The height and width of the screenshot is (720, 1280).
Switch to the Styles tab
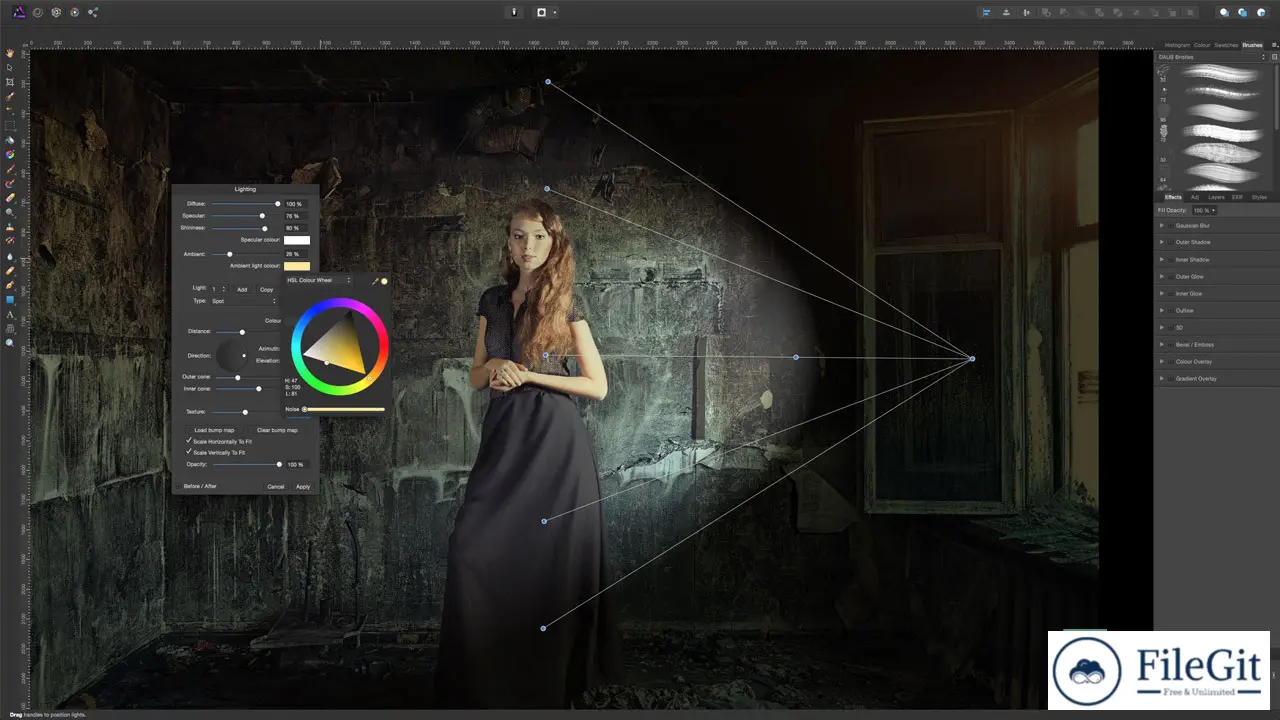click(x=1259, y=197)
